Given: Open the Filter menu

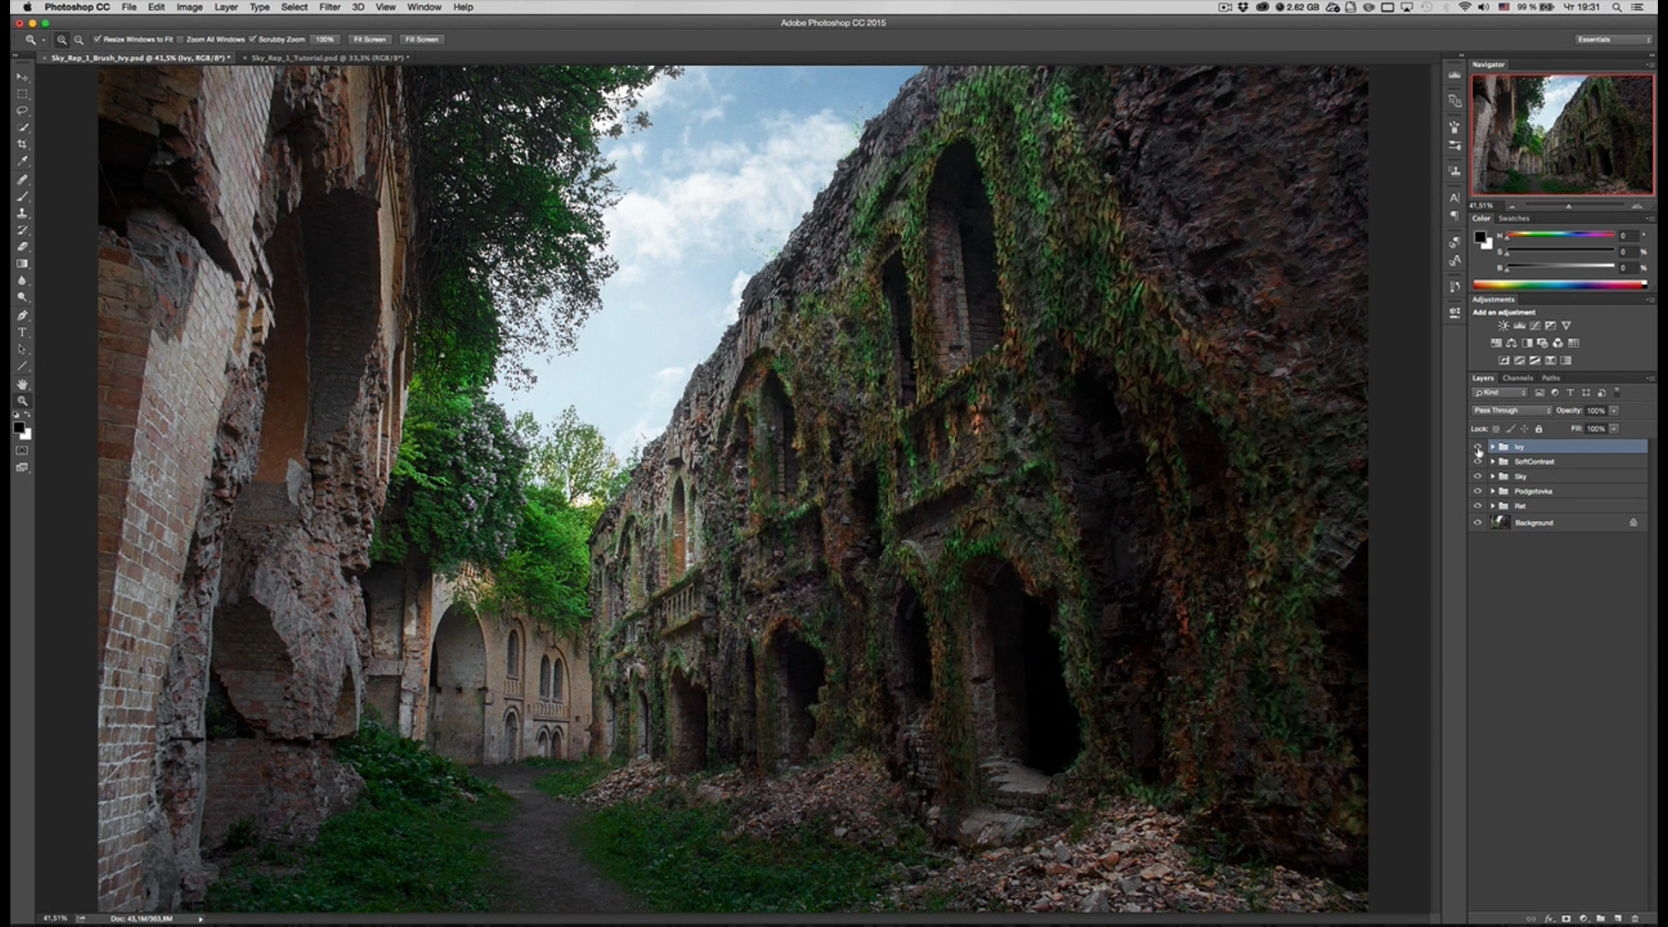Looking at the screenshot, I should tap(330, 7).
